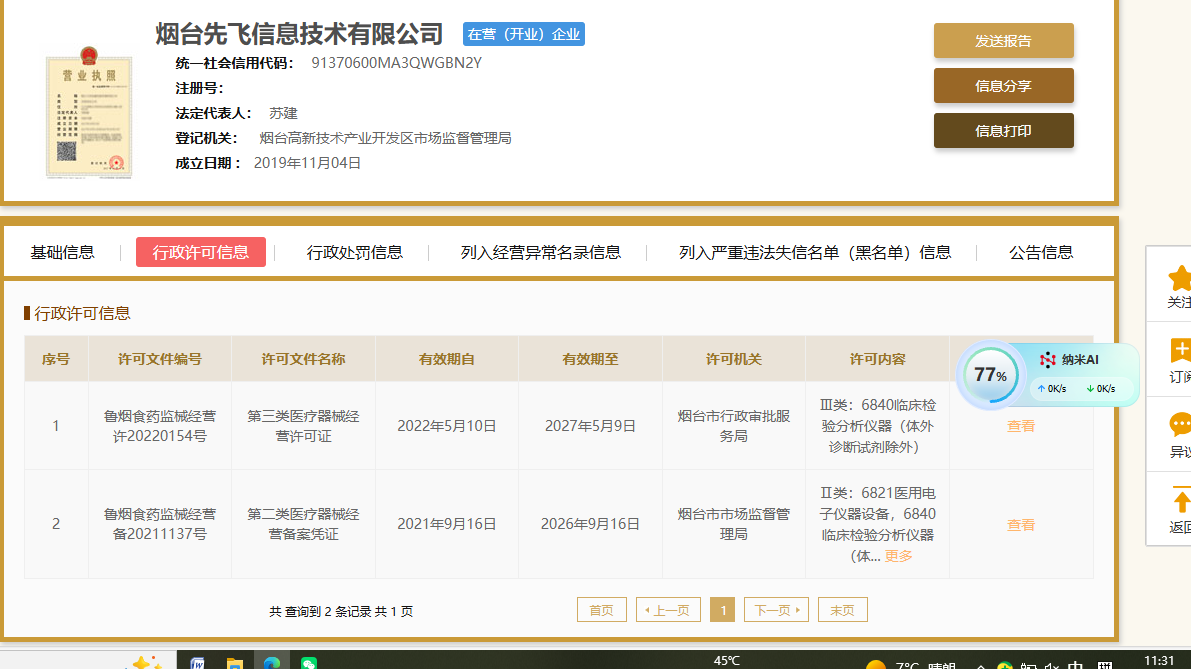Click the 77% memory usage circle
1191x669 pixels.
pos(989,375)
